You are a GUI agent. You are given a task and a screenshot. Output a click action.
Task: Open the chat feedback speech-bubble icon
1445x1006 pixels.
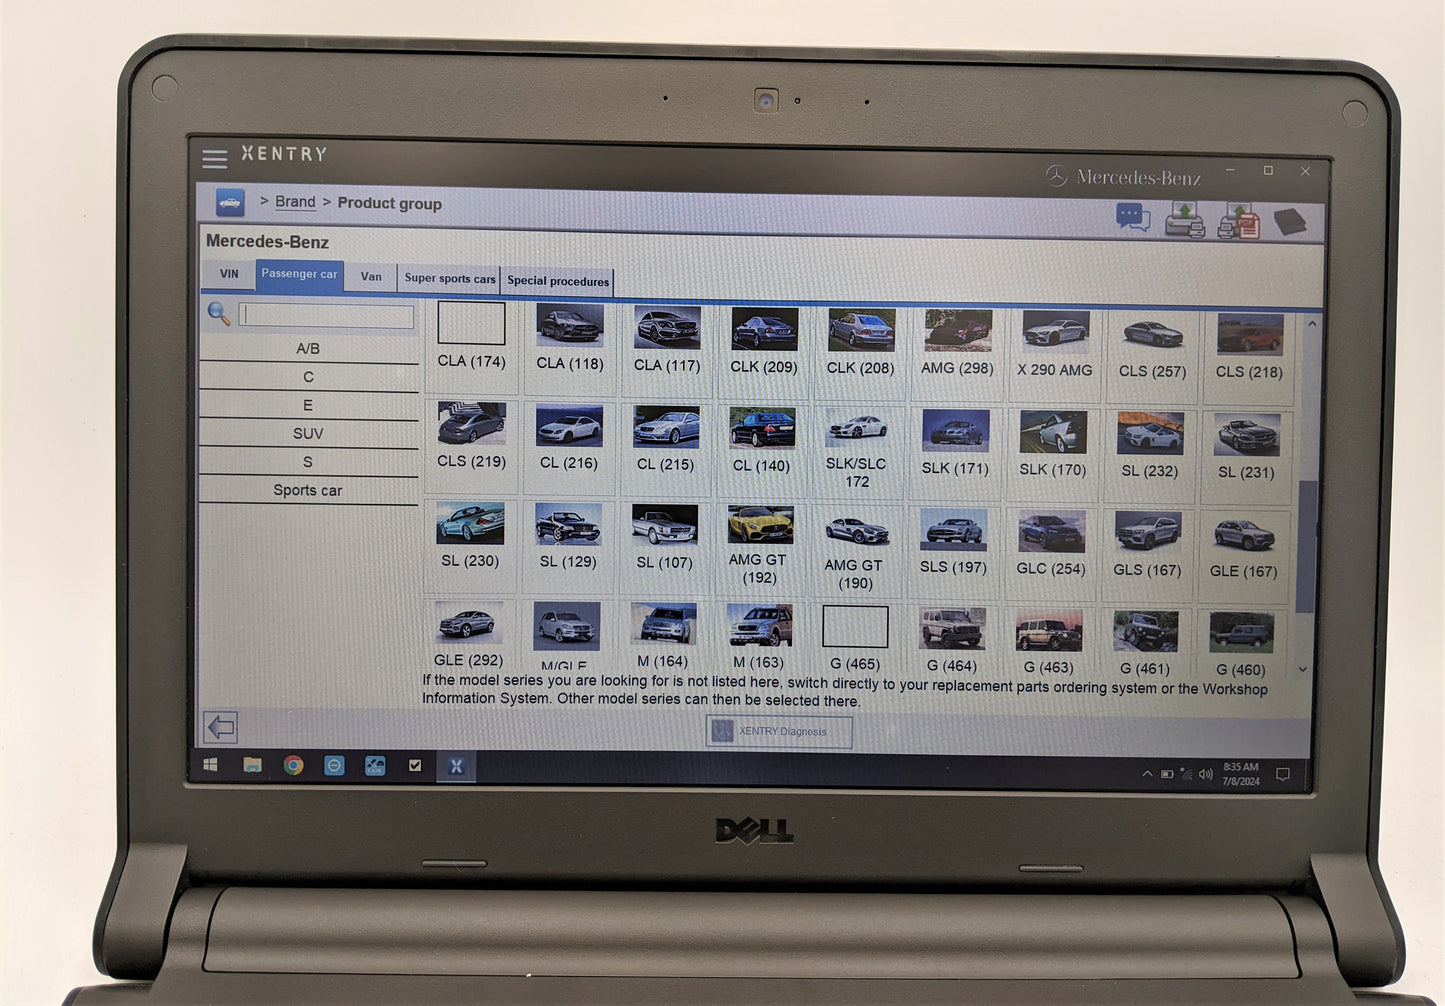point(1133,216)
